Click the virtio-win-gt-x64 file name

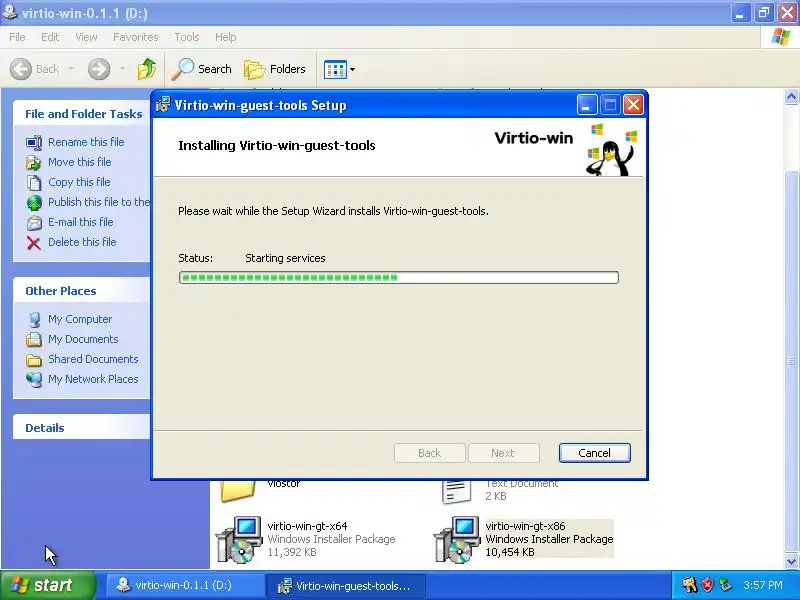307,526
